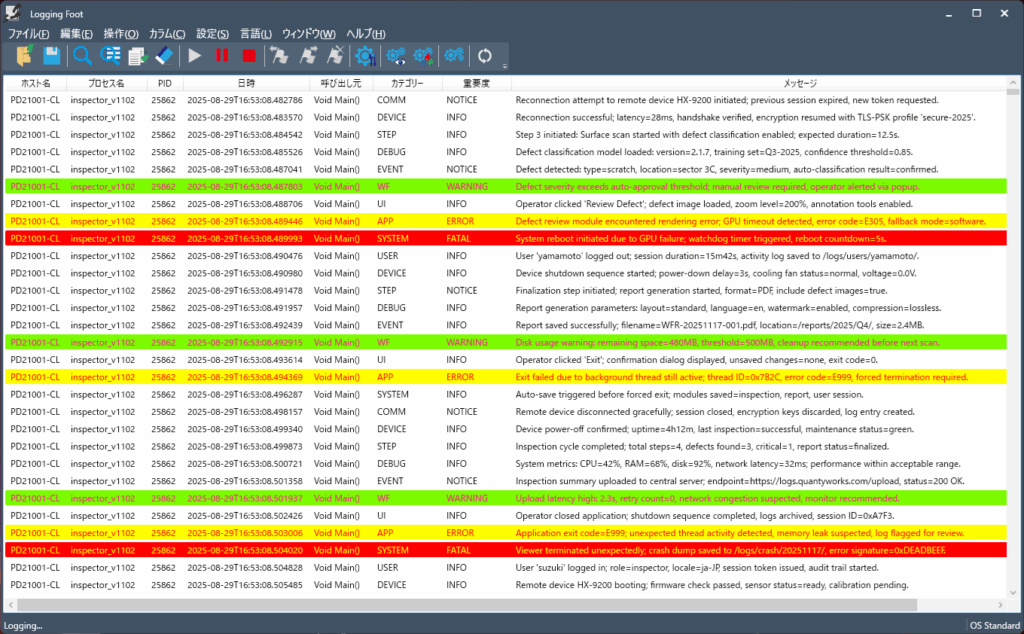
Task: Click the circular refresh arrows icon
Action: click(486, 56)
